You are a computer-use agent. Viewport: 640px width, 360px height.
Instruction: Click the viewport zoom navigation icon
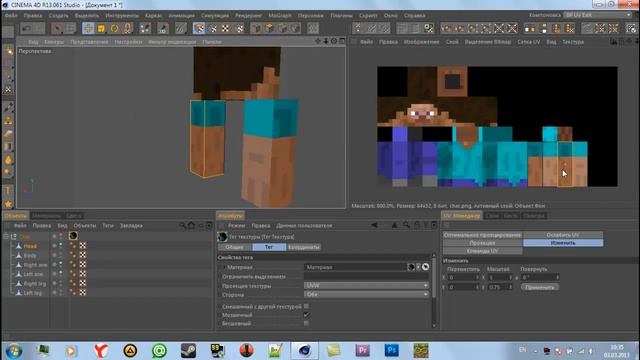[326, 41]
